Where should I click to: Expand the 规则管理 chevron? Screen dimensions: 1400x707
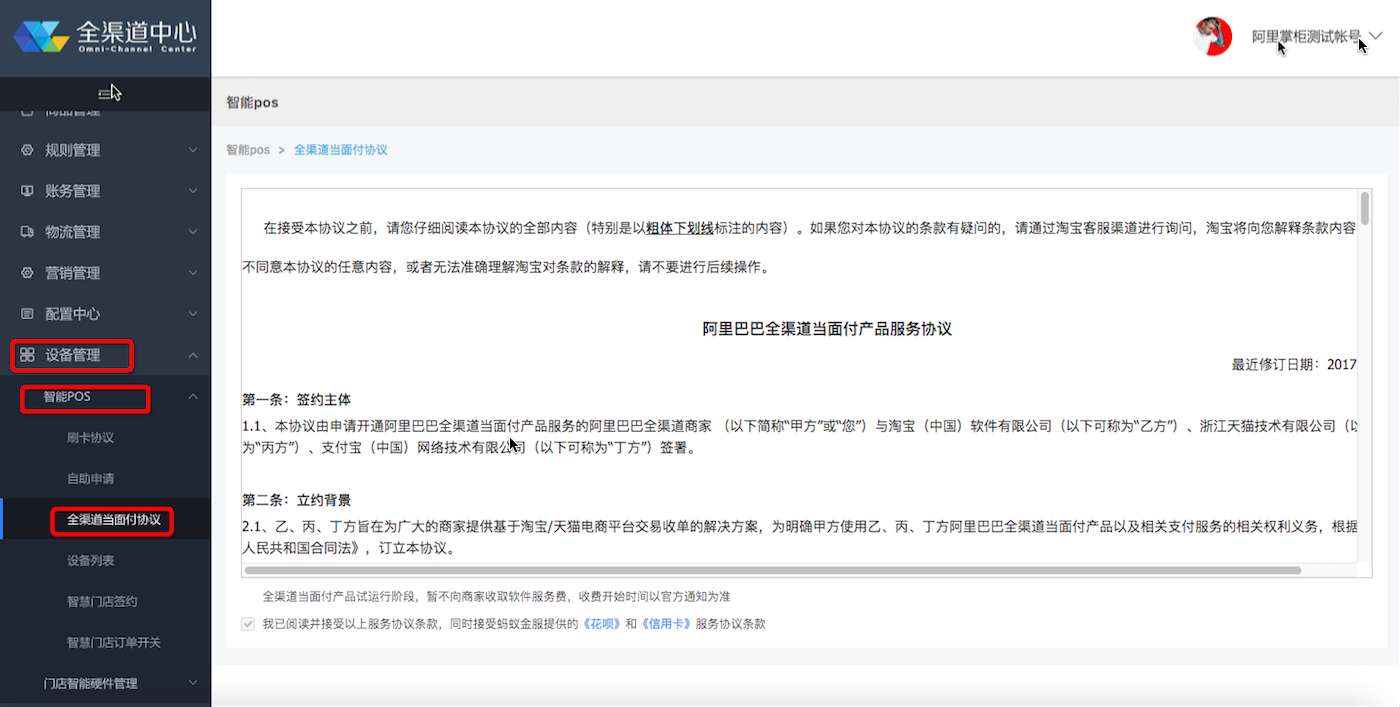(193, 150)
